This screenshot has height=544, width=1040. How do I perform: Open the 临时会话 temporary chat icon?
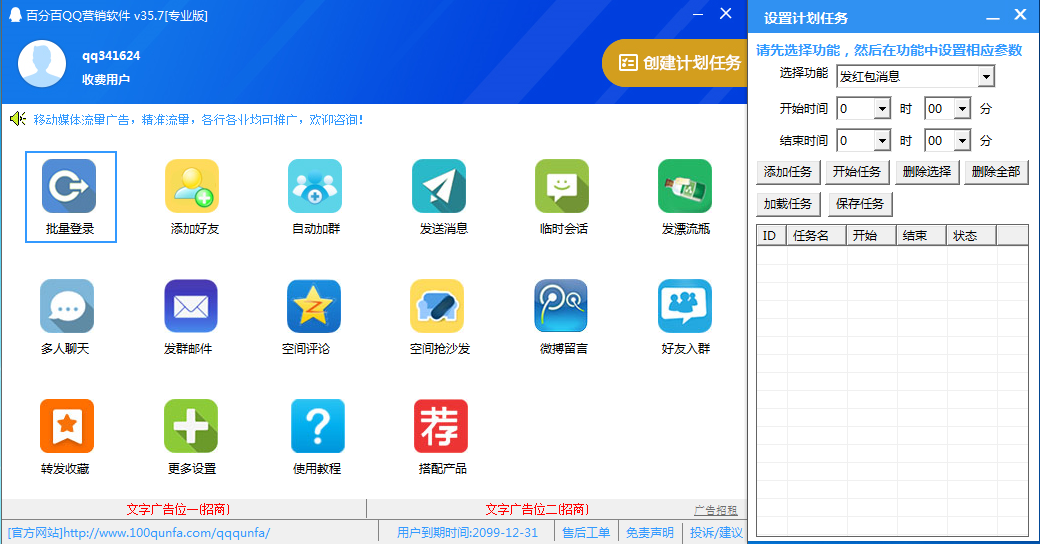tap(562, 186)
